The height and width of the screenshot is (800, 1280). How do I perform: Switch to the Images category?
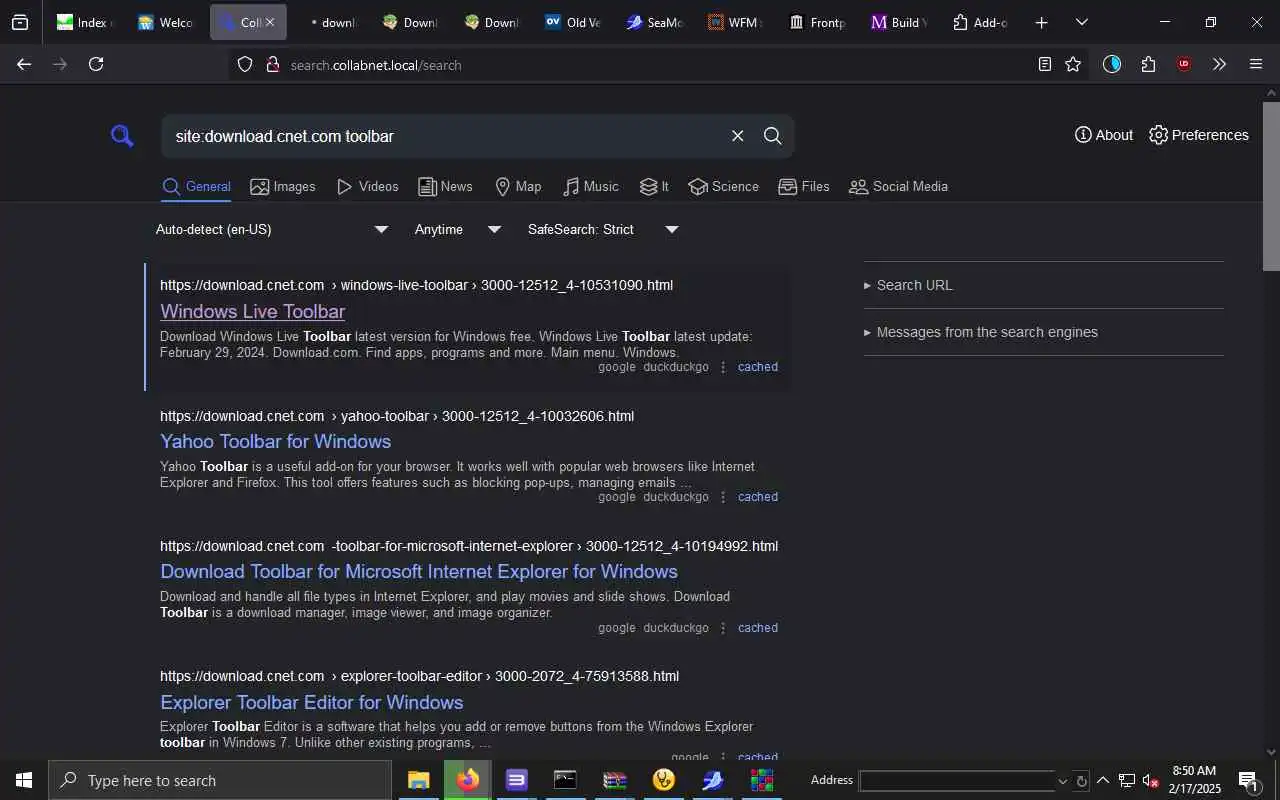click(283, 186)
